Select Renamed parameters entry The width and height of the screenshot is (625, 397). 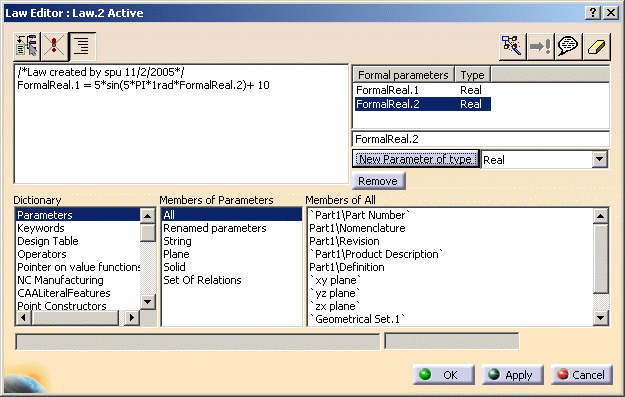click(232, 228)
